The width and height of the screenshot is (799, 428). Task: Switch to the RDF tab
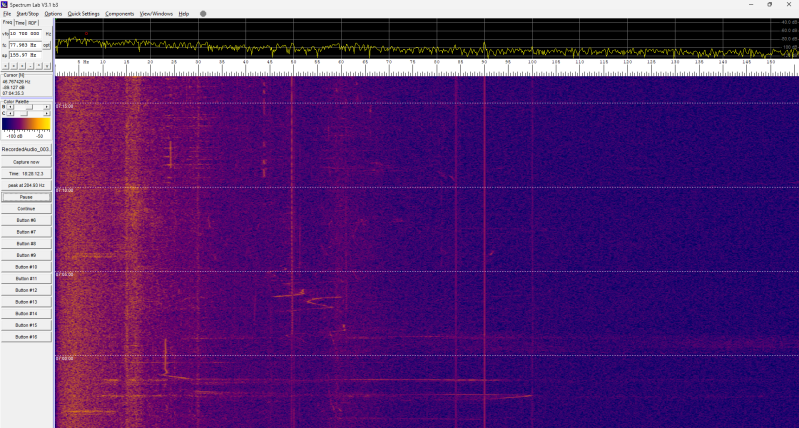point(33,23)
